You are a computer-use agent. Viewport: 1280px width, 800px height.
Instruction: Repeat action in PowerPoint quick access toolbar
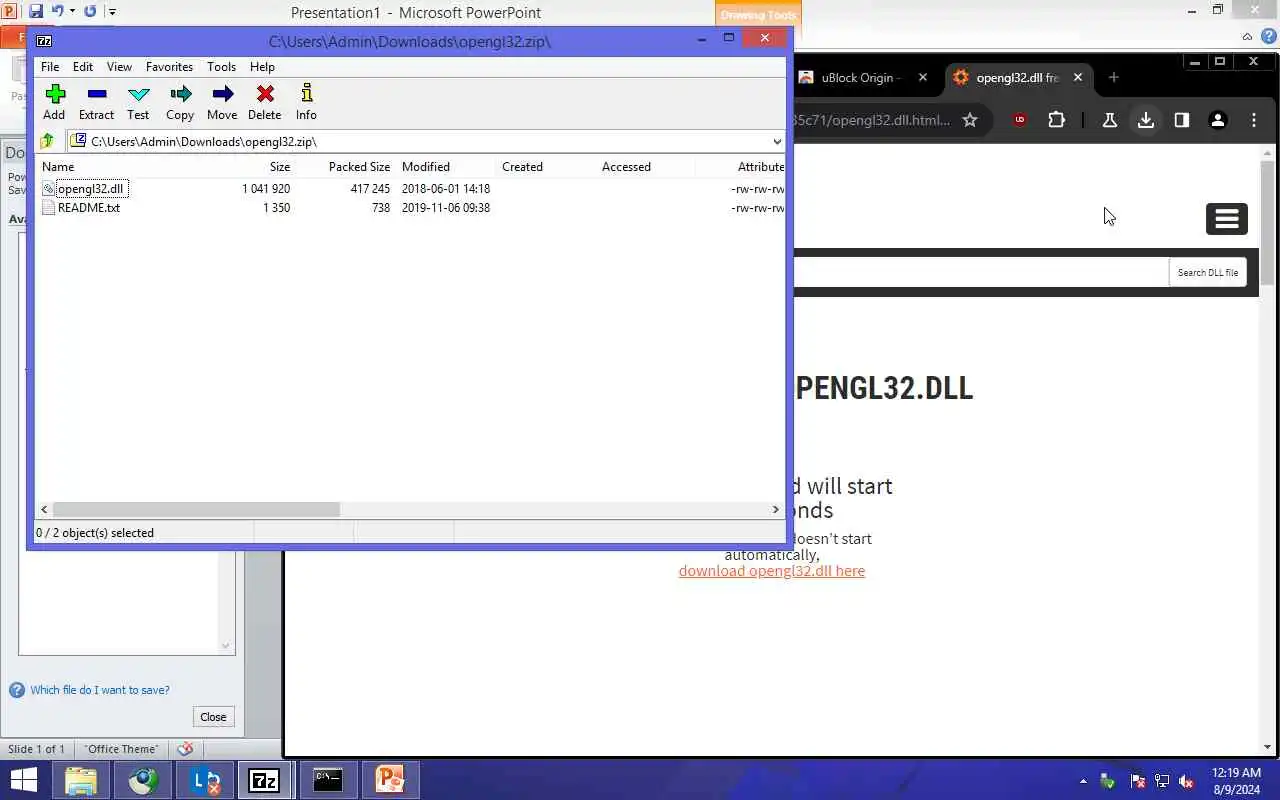coord(90,12)
